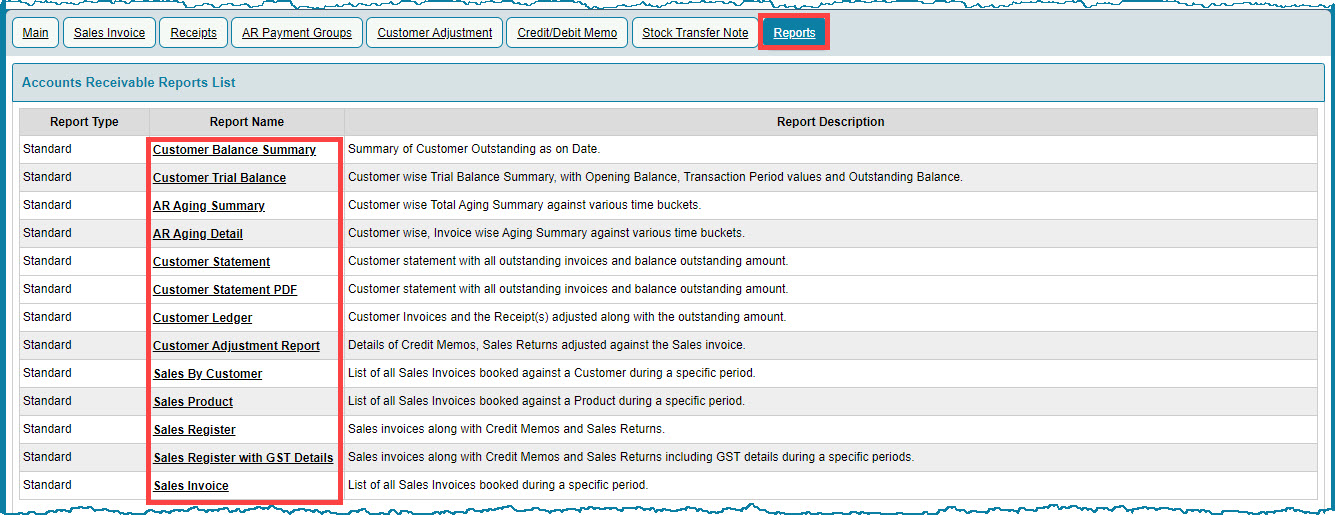Screen dimensions: 1336x515
Task: Open Sales By Customer report
Action: 208,374
